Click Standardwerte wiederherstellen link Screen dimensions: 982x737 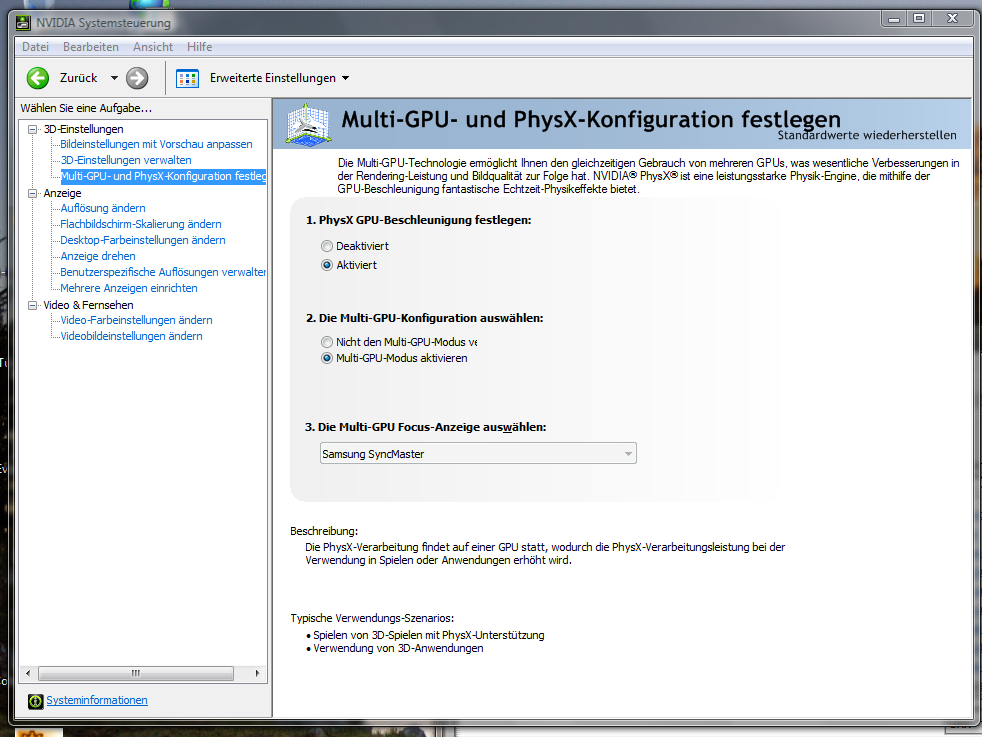coord(867,135)
